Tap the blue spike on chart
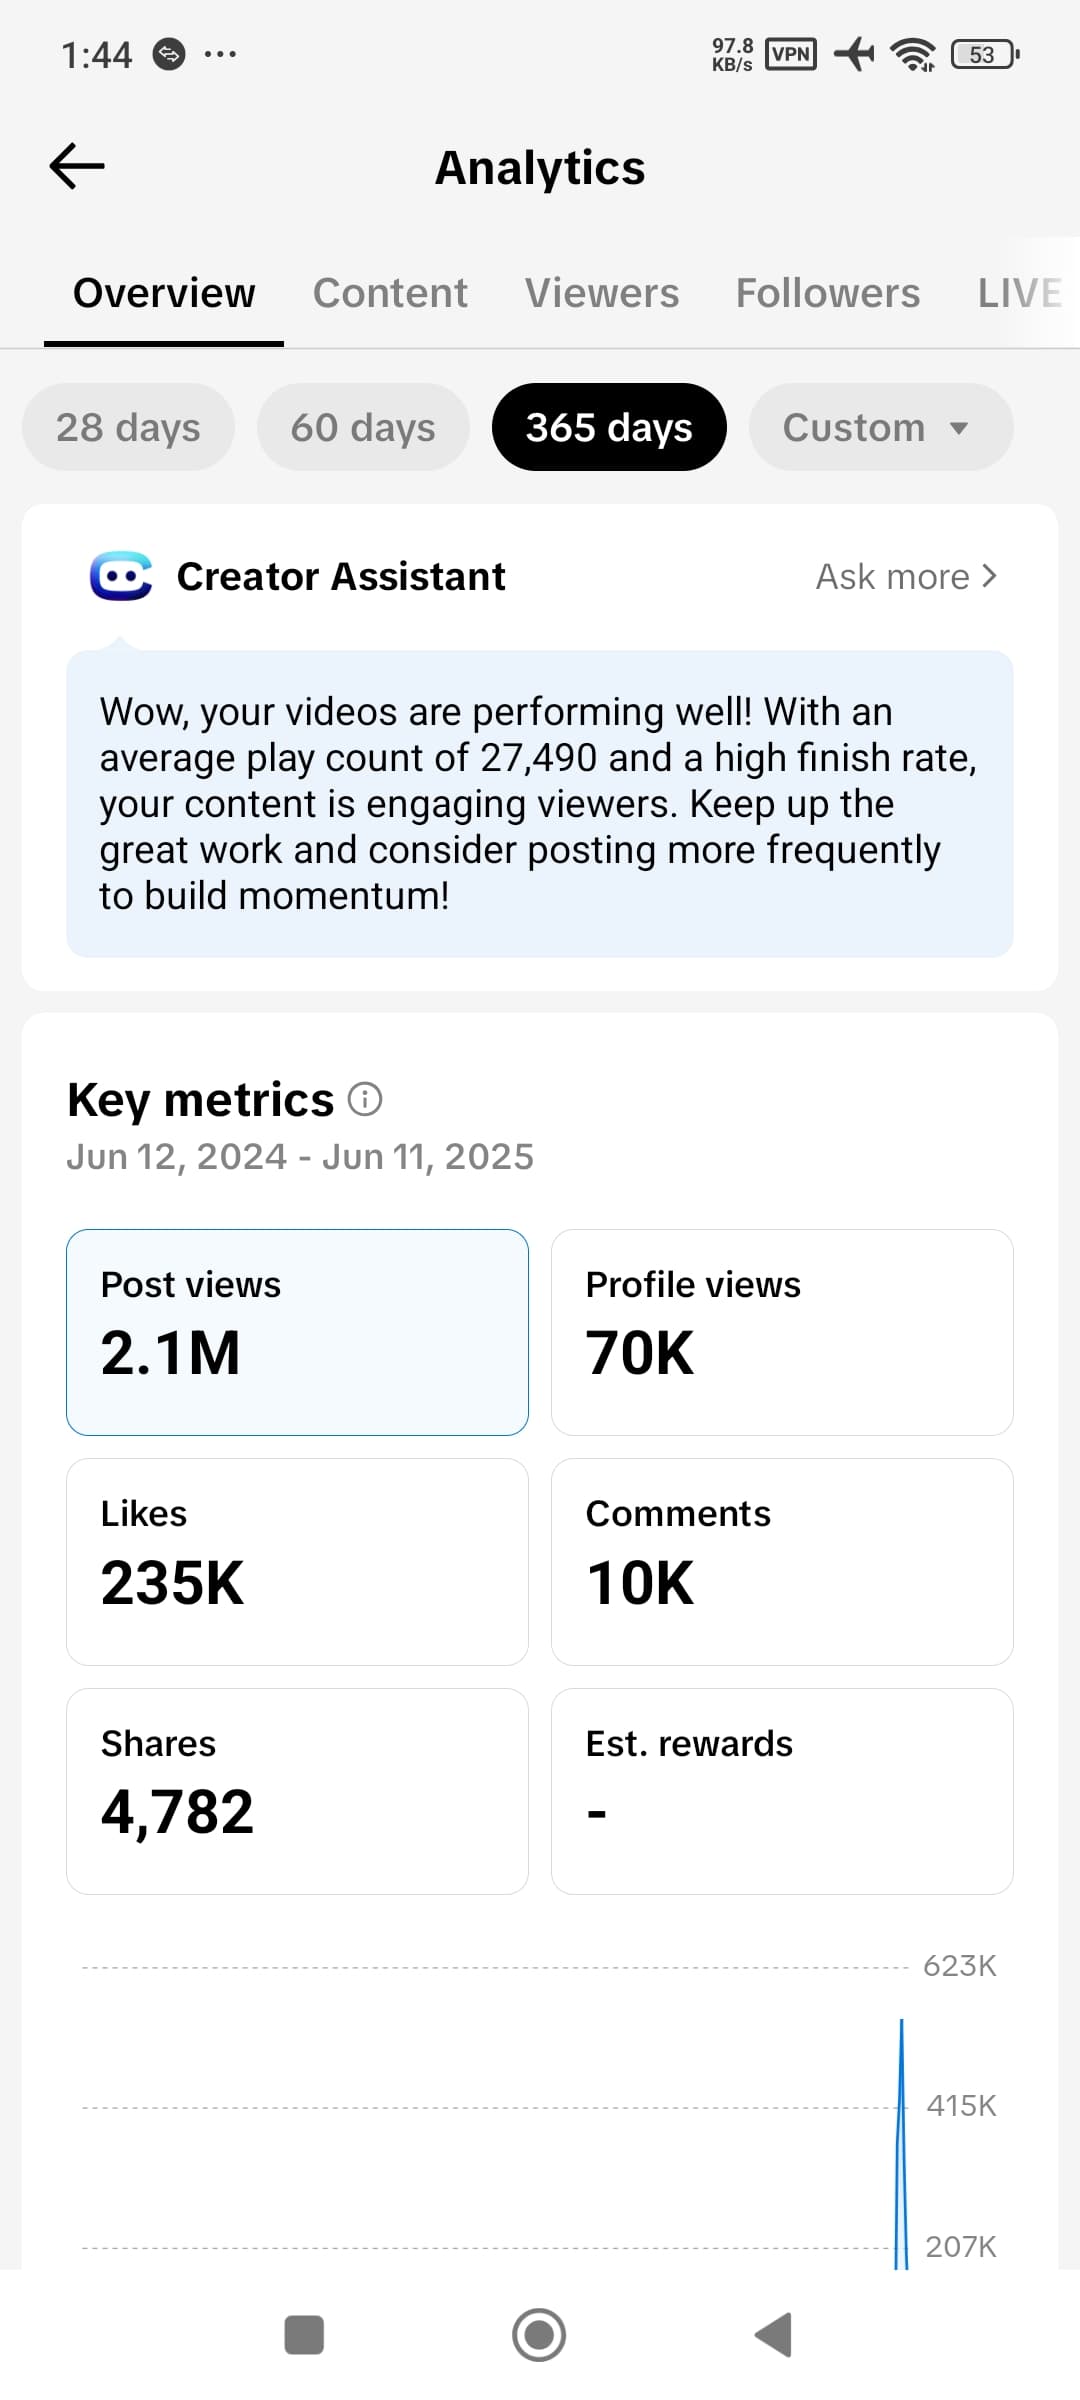Viewport: 1080px width, 2400px height. [901, 2140]
